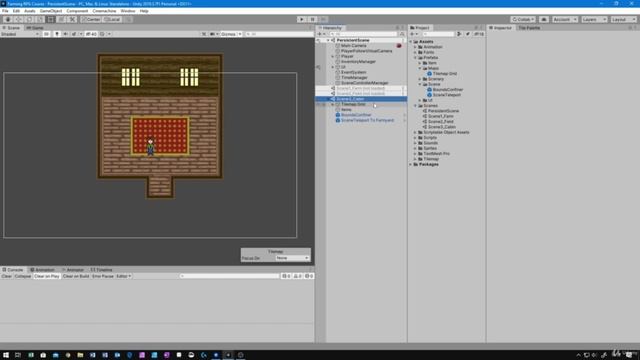Toggle Clear on Build in Console
Screen dimensions: 640x360
coord(76,276)
